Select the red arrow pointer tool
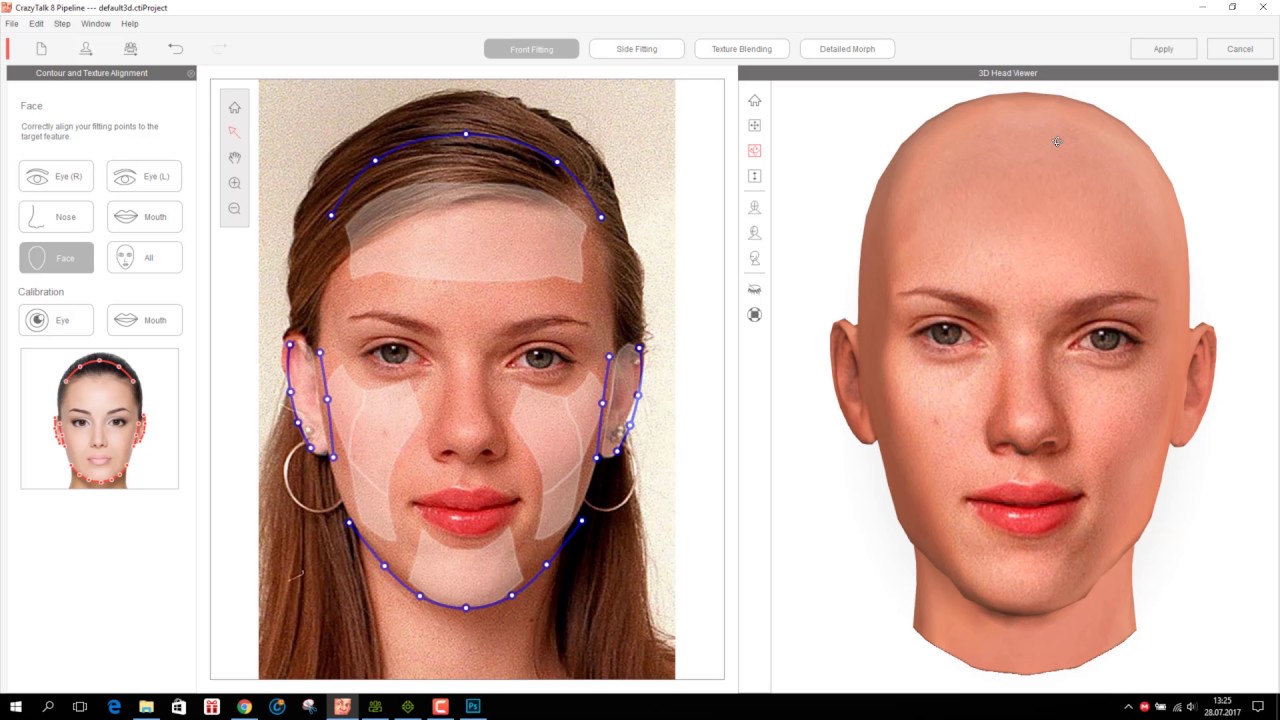1280x720 pixels. pyautogui.click(x=234, y=132)
